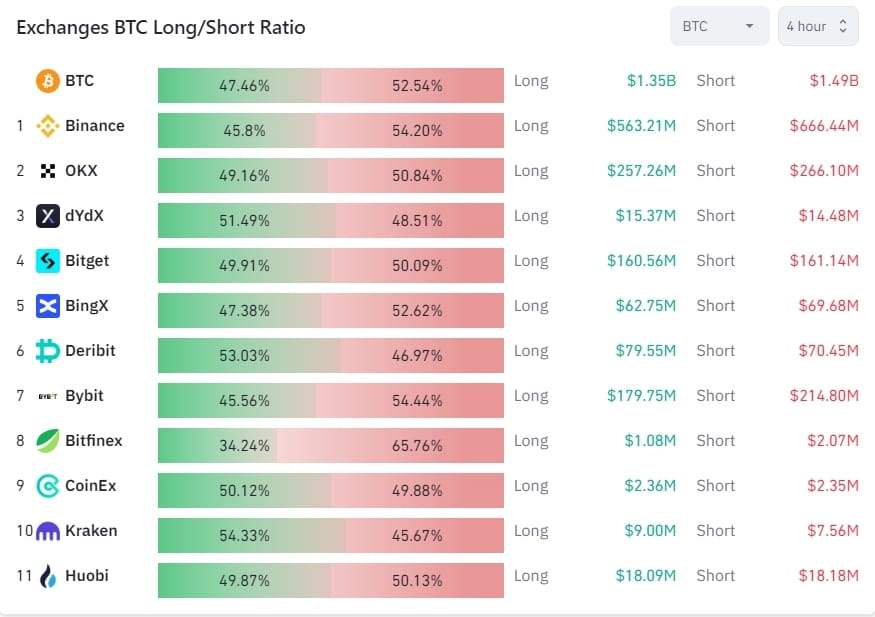Image resolution: width=875 pixels, height=617 pixels.
Task: Open the BTC coin selector dropdown
Action: point(719,26)
